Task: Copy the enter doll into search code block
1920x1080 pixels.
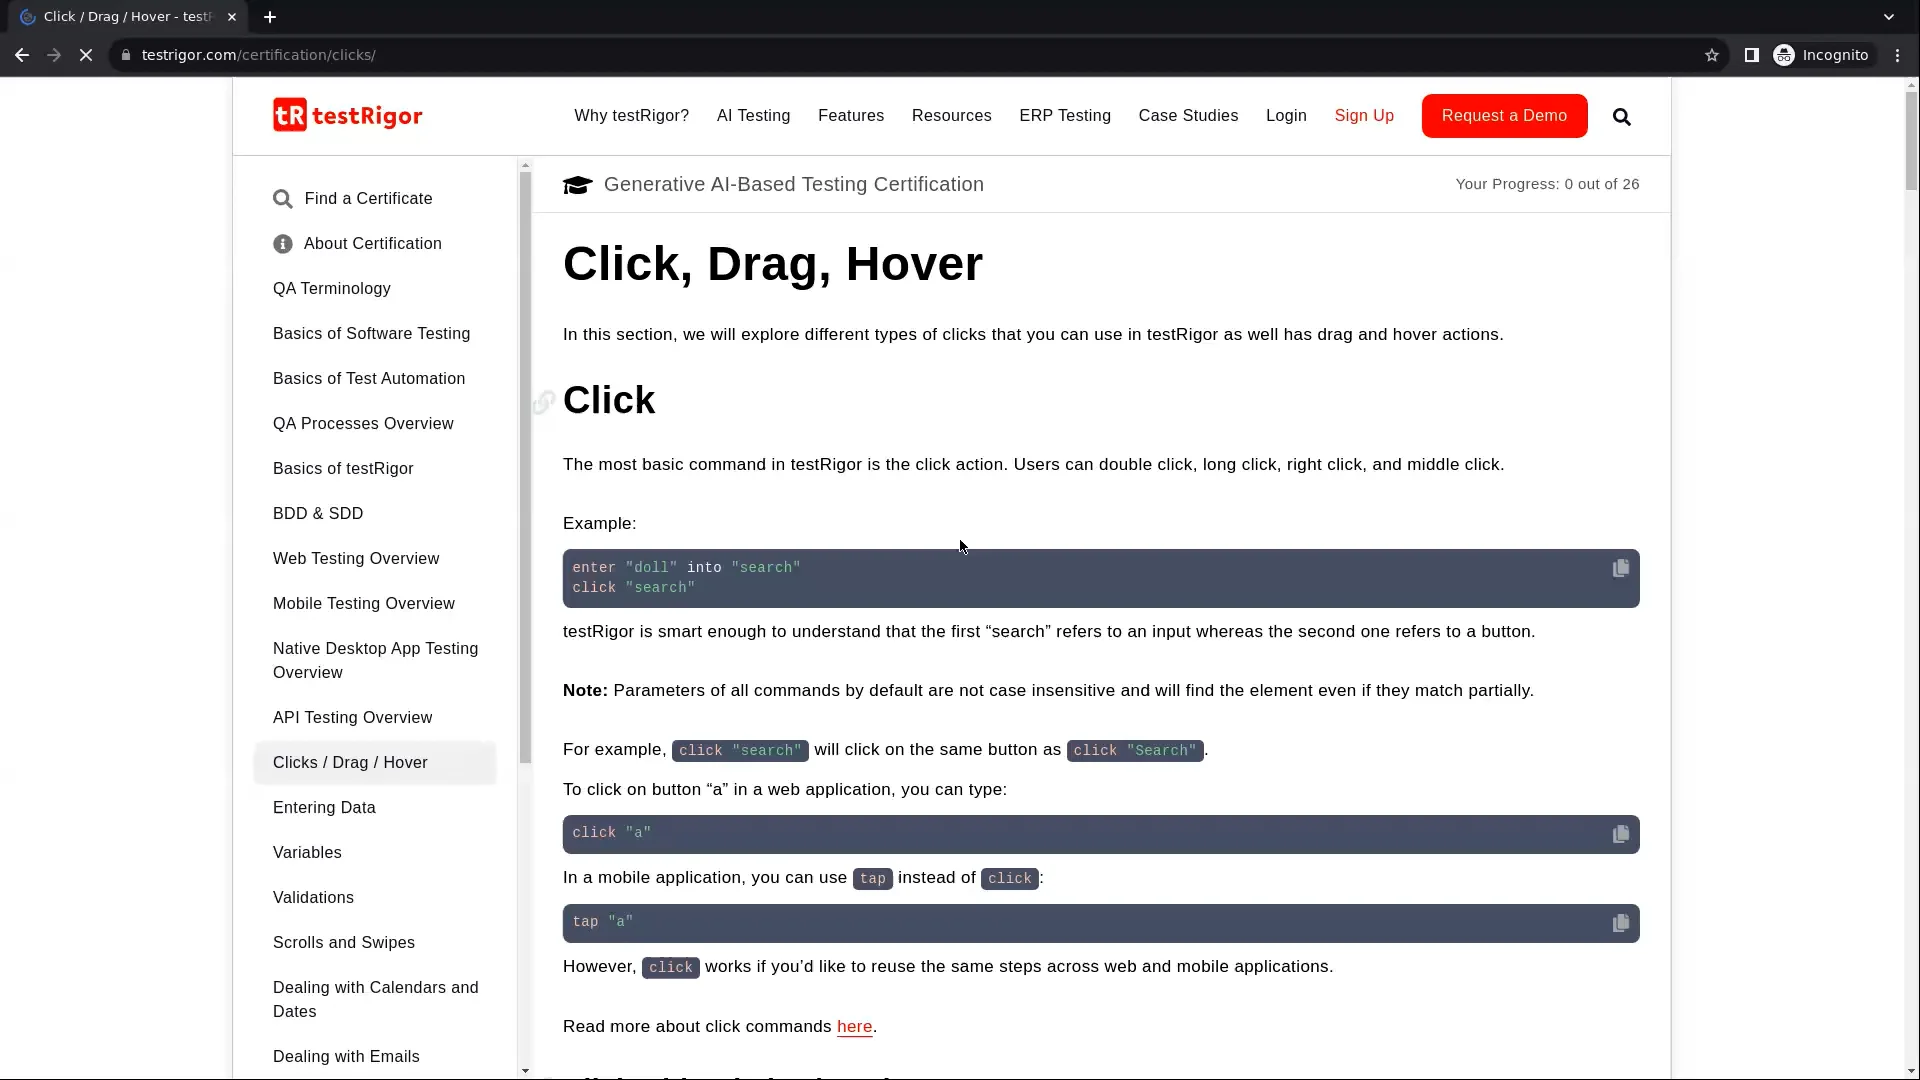Action: pyautogui.click(x=1621, y=568)
